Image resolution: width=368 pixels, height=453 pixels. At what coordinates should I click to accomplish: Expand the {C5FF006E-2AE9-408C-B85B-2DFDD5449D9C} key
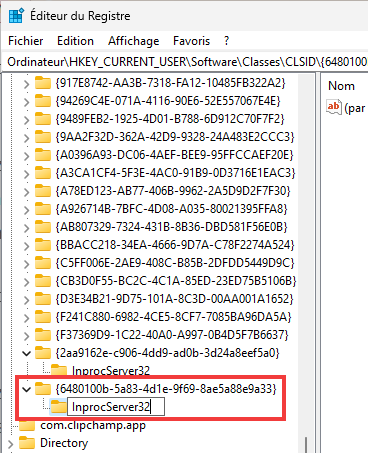pos(26,263)
